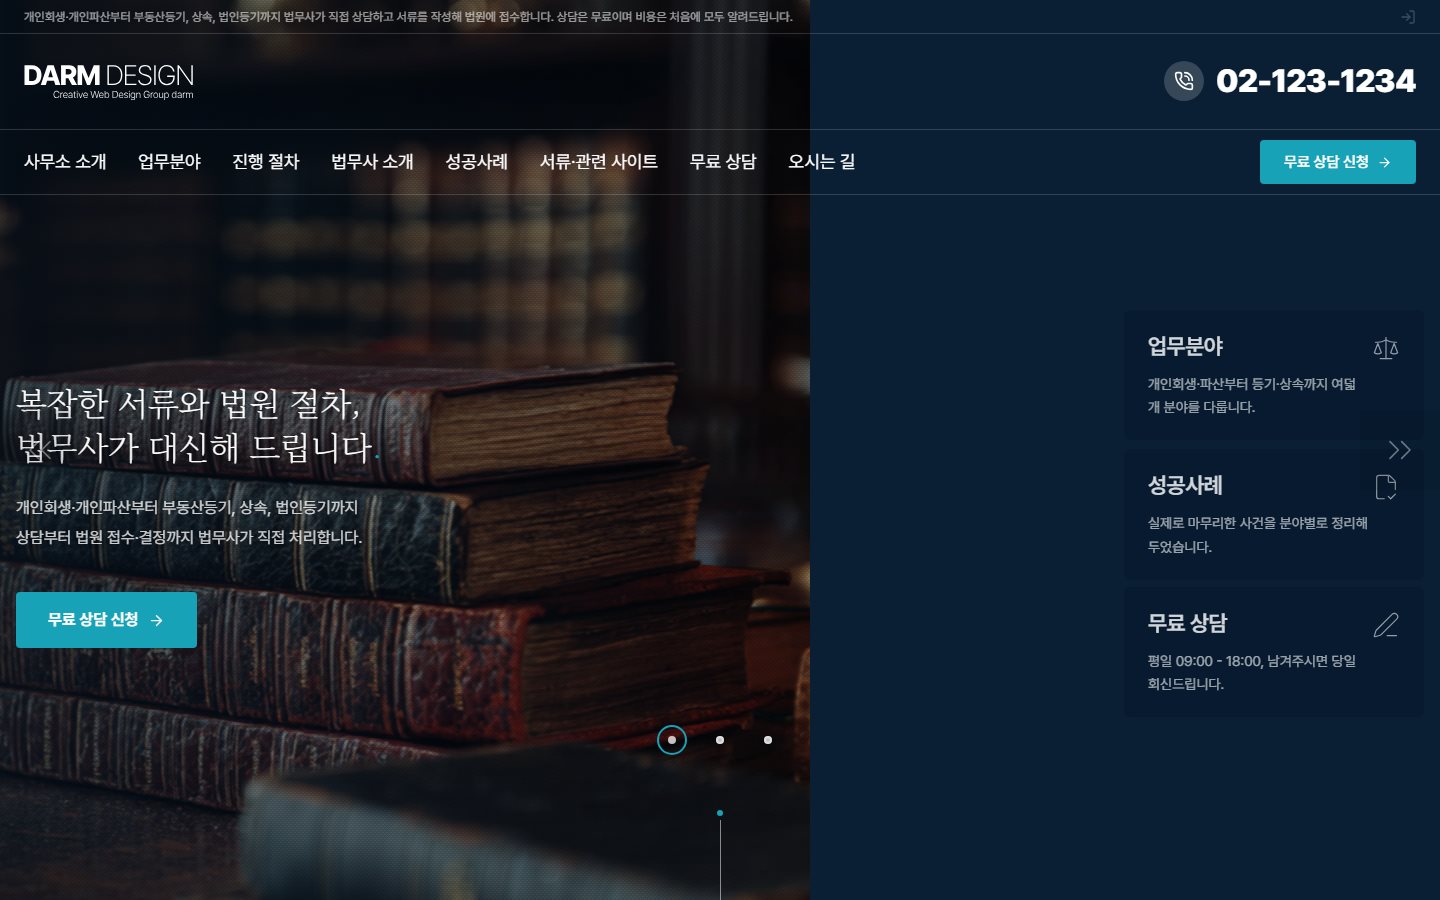The width and height of the screenshot is (1440, 900).
Task: Click header 무료 상담 신청 button
Action: (x=1338, y=162)
